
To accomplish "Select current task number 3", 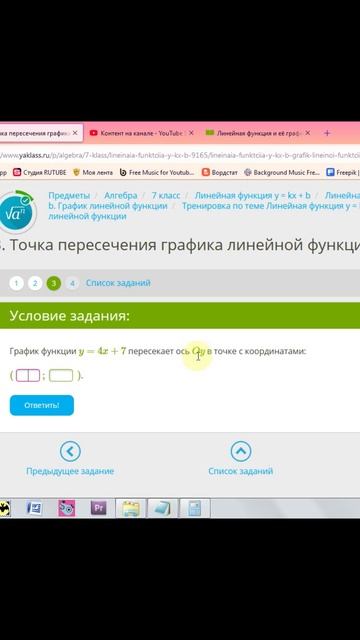I will tap(54, 283).
